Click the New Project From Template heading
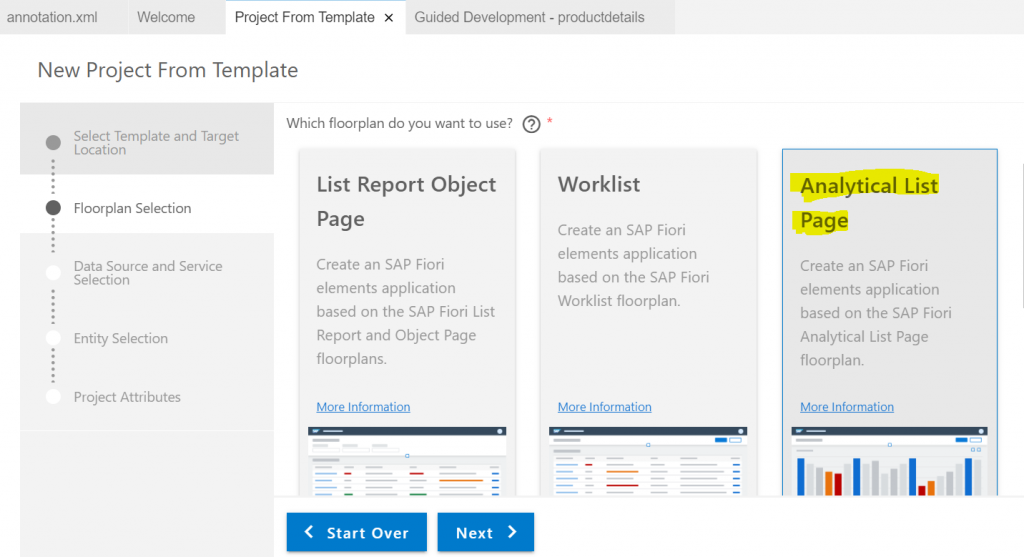The image size is (1024, 557). [168, 70]
